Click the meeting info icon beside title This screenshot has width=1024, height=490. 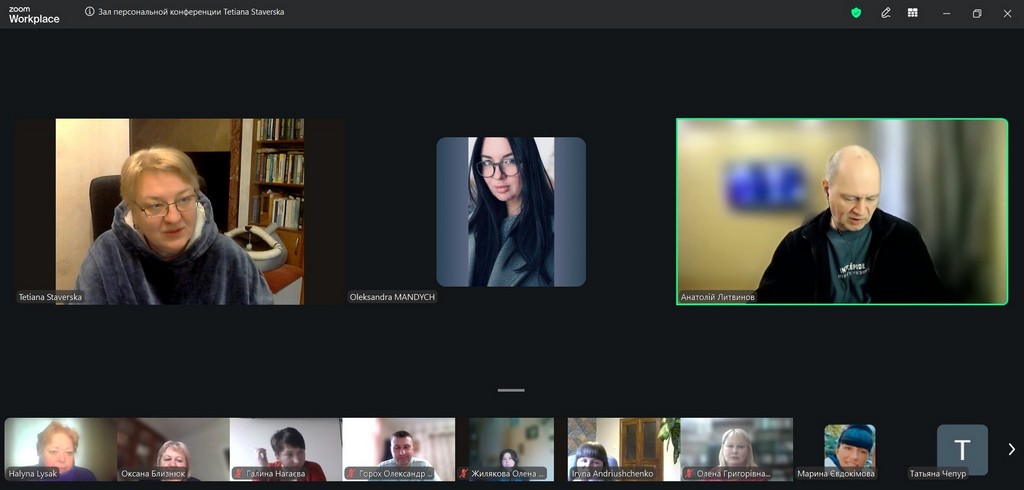[90, 13]
